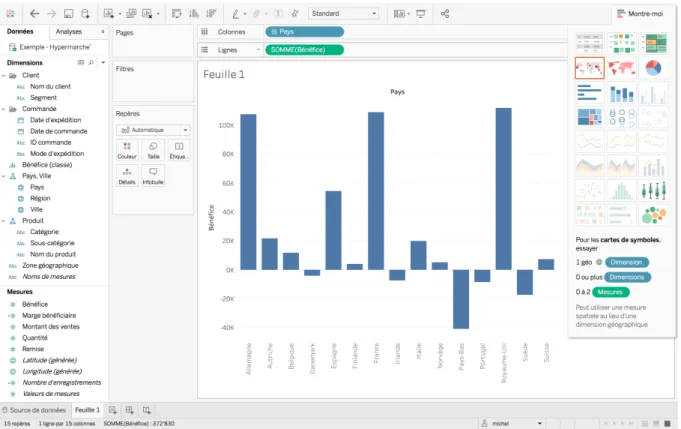
Task: Open the Tableau start page logo icon
Action: click(x=10, y=13)
